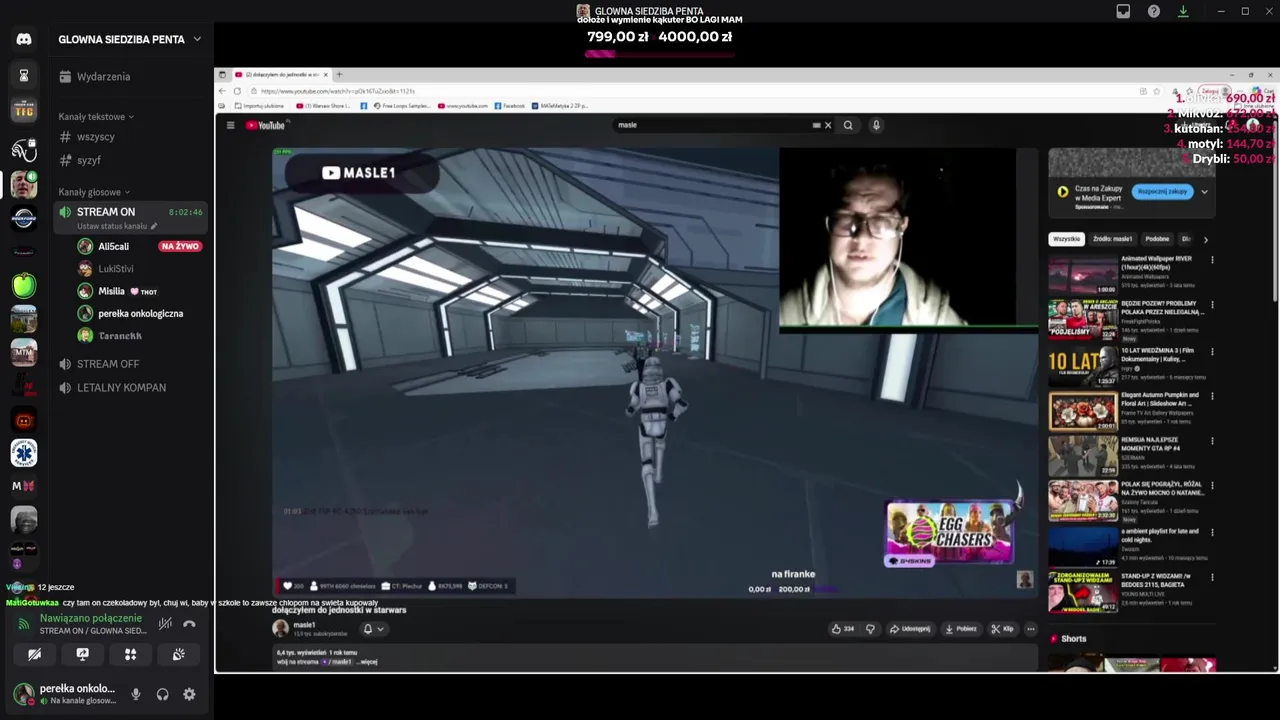Click browser back arrow in stream

click(222, 91)
